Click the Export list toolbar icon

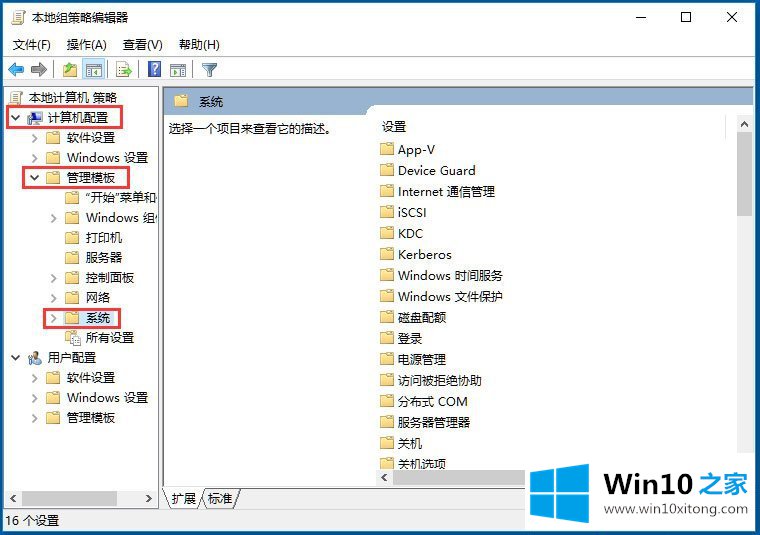124,70
